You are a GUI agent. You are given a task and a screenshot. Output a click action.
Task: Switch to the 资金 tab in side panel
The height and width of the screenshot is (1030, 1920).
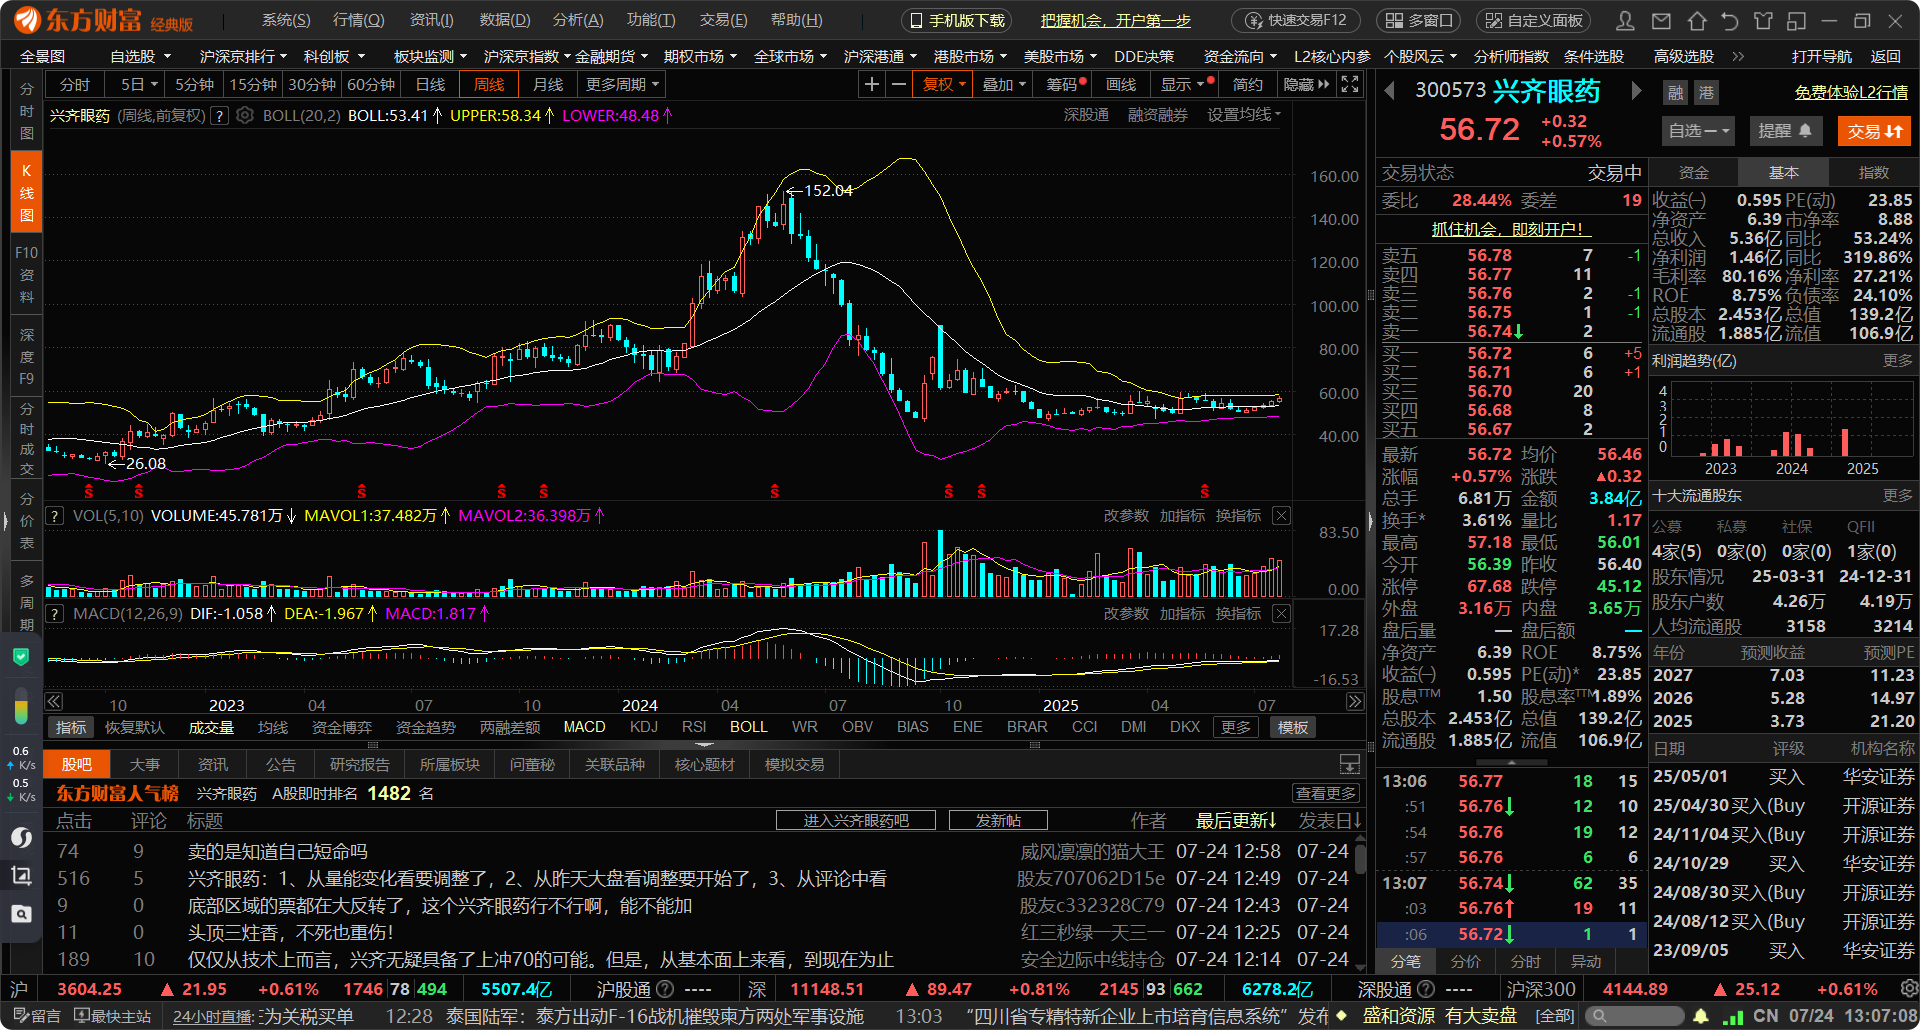1694,172
